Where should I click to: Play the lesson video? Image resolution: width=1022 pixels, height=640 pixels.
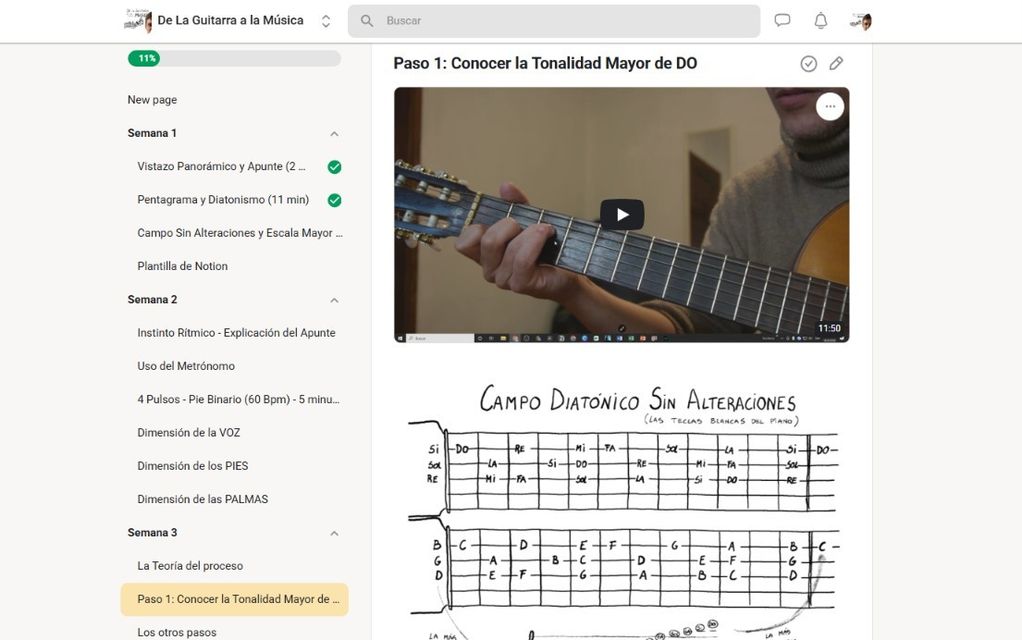622,214
